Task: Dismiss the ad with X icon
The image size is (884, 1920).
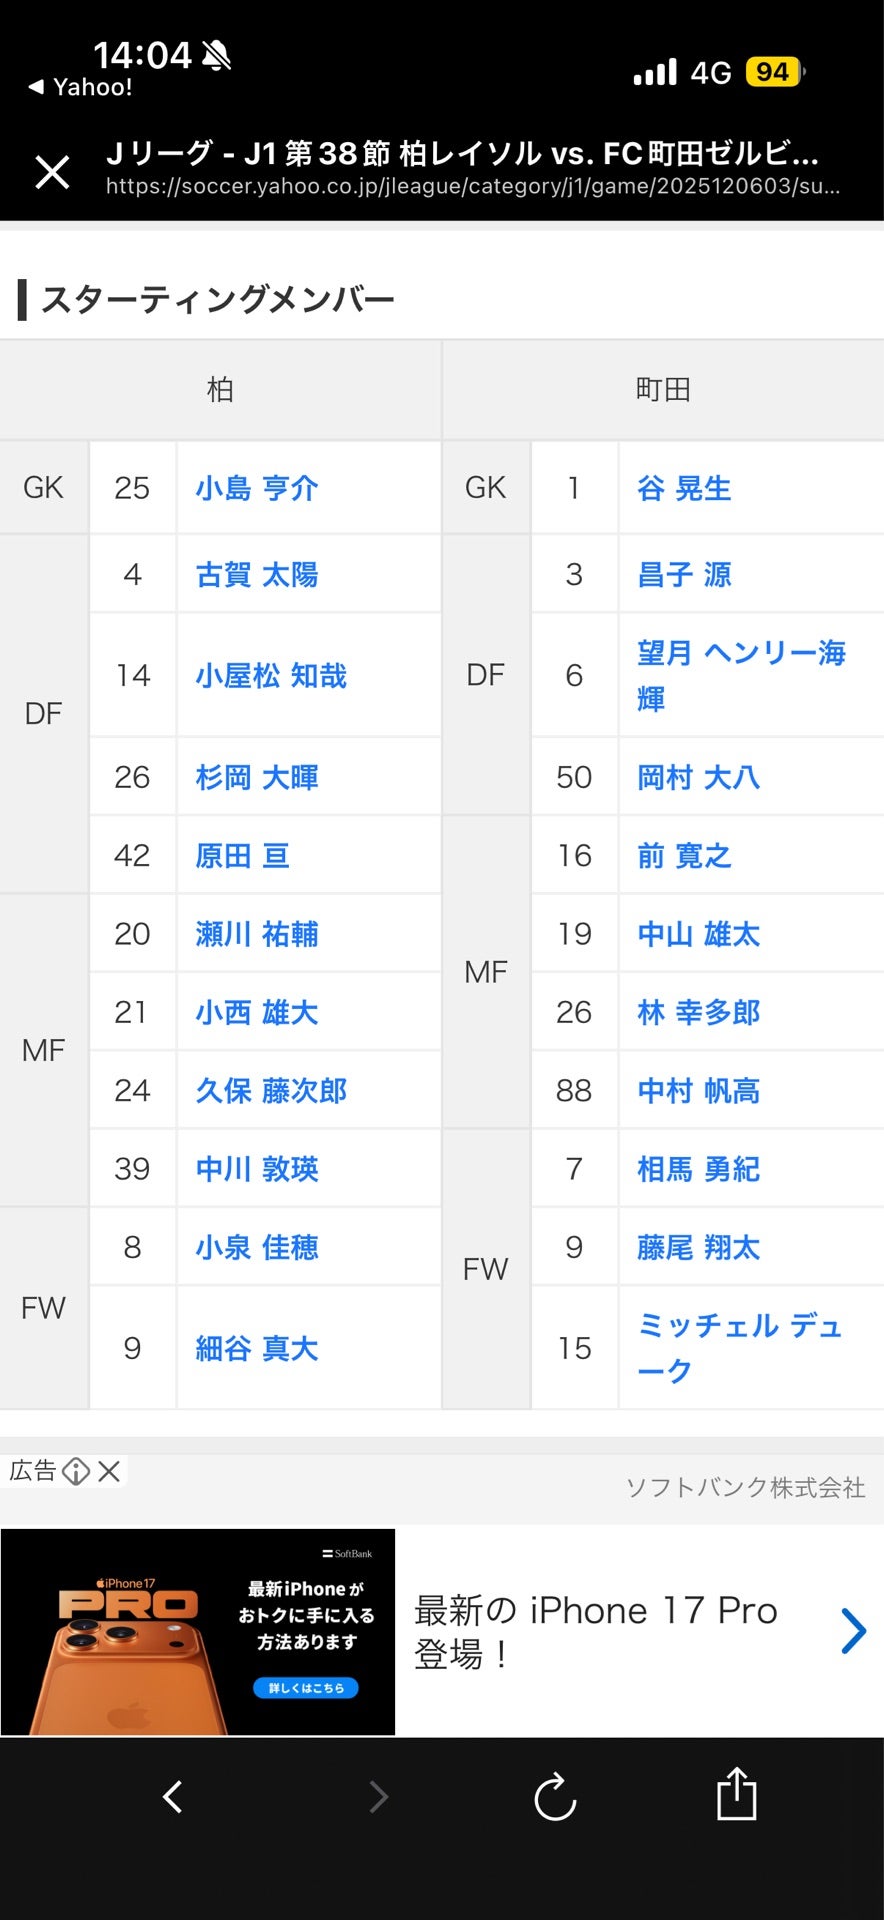Action: click(109, 1471)
